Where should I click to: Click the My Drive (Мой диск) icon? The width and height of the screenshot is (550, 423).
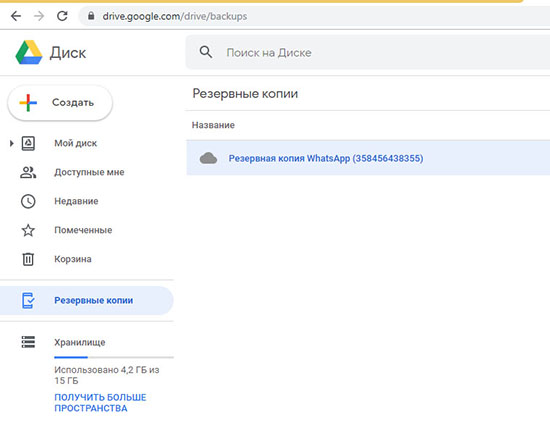(28, 143)
